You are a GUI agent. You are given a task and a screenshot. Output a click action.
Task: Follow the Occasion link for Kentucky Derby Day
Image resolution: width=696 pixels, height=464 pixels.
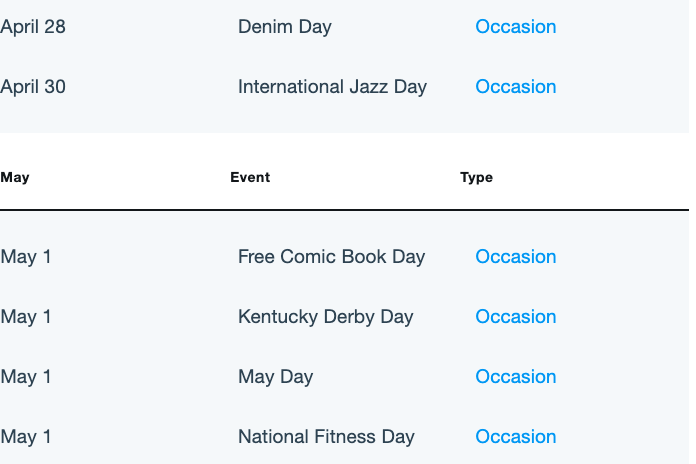[515, 317]
